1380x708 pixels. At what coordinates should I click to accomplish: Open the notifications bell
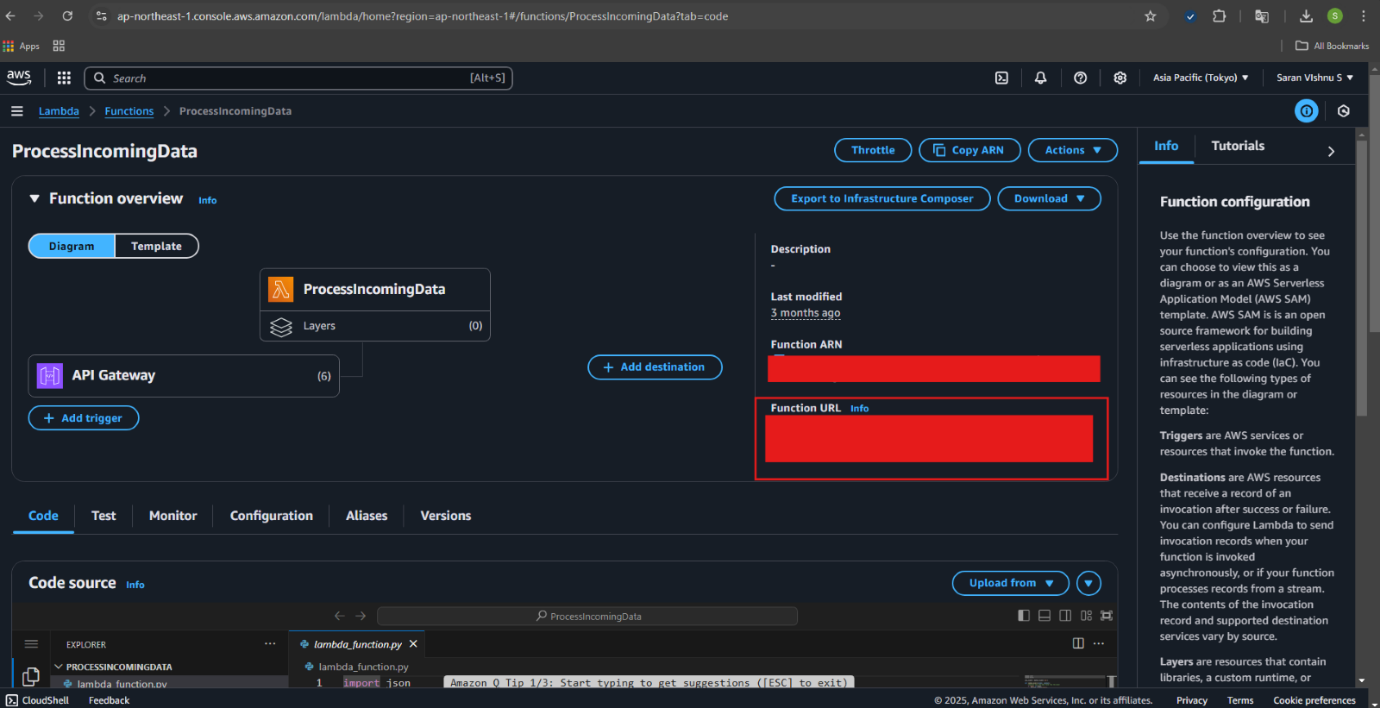pos(1041,78)
